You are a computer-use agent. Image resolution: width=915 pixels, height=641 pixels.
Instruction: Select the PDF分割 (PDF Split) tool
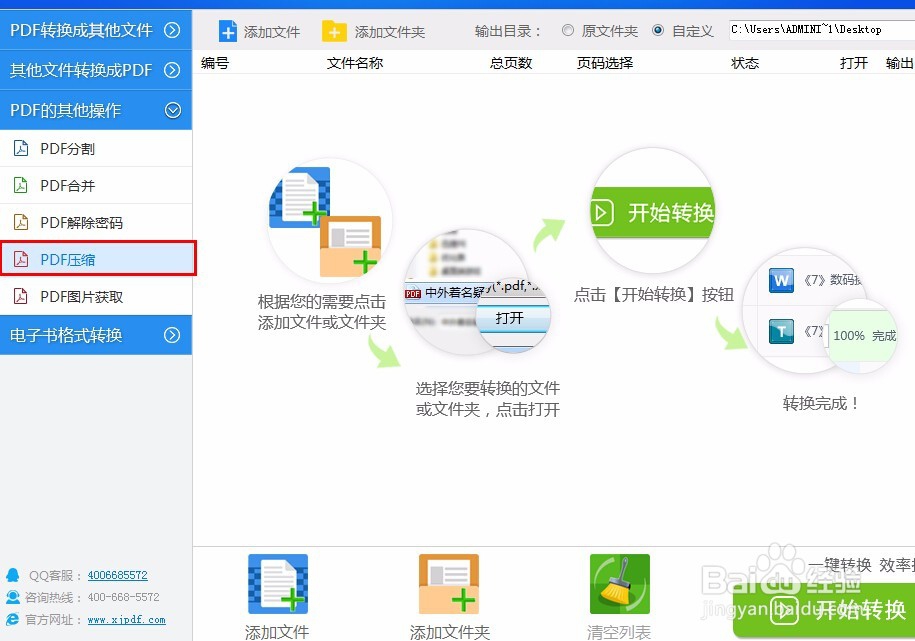point(96,148)
